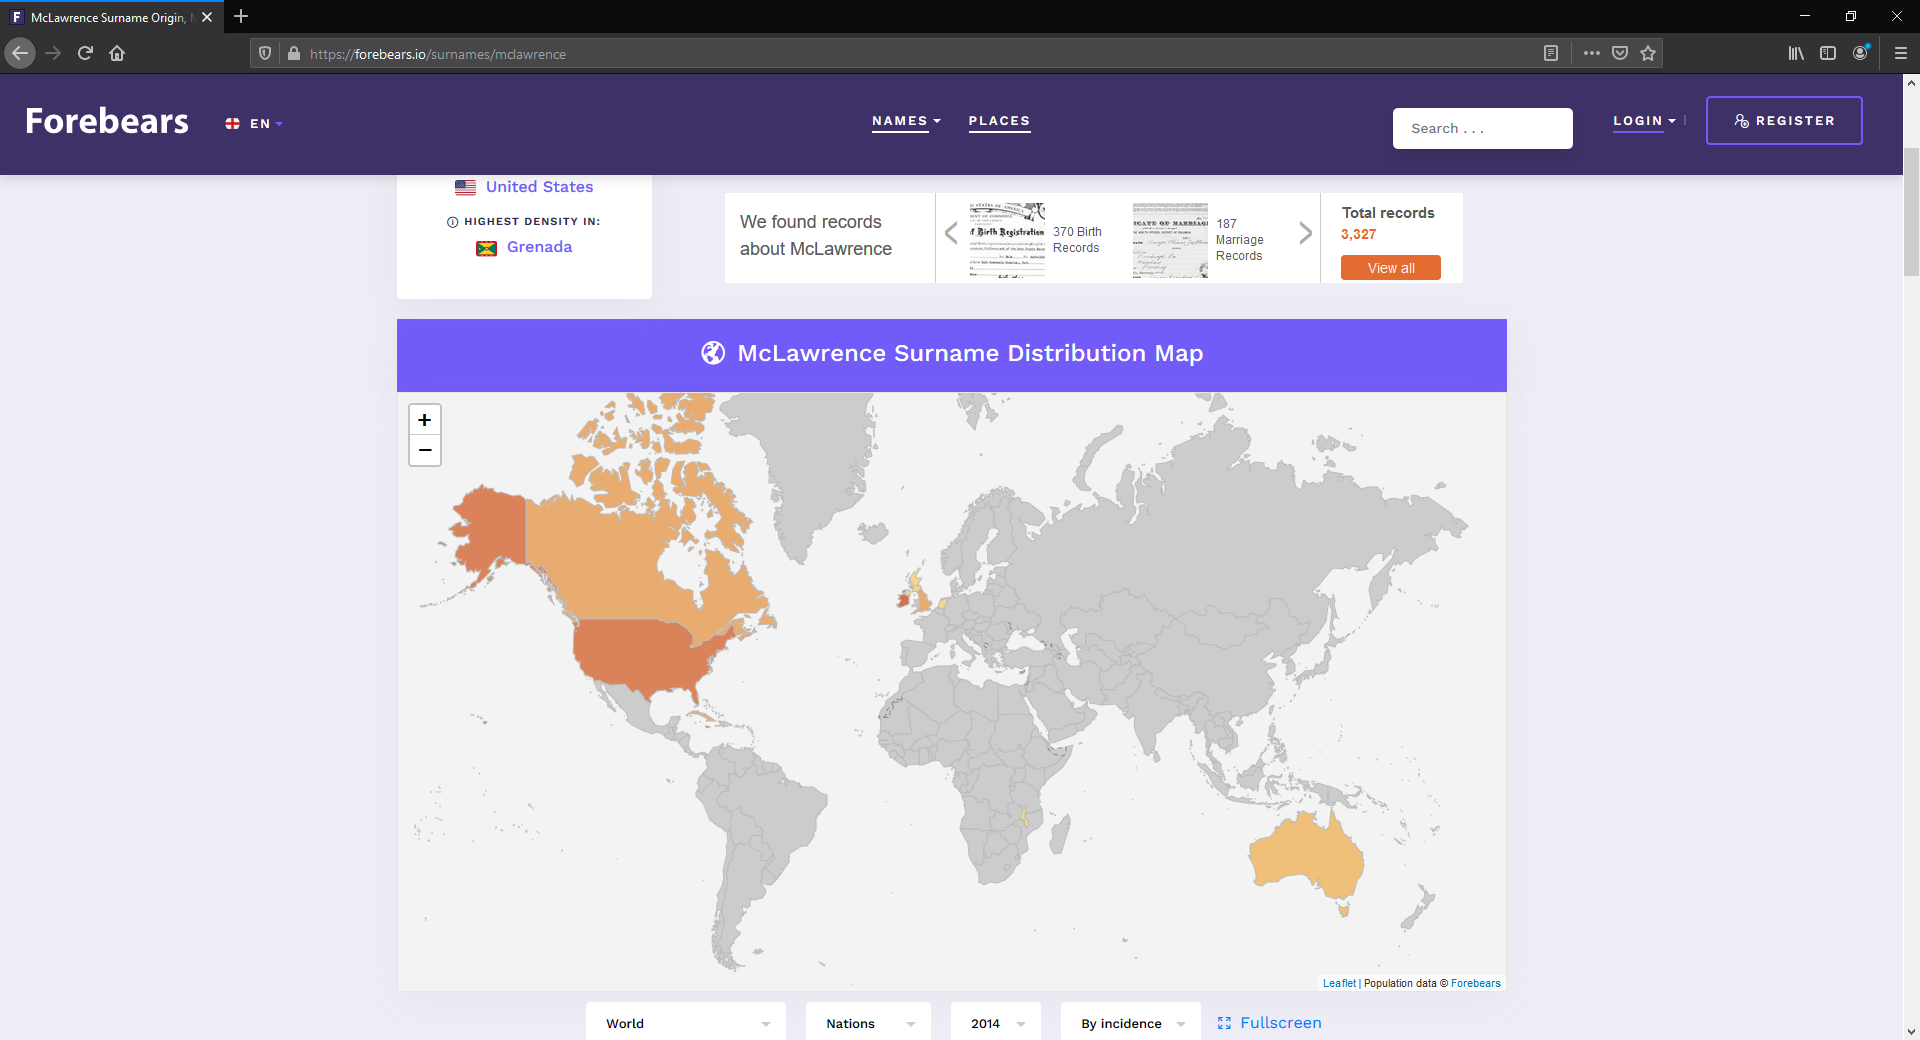
Task: Open the PLACES menu item
Action: pos(999,121)
